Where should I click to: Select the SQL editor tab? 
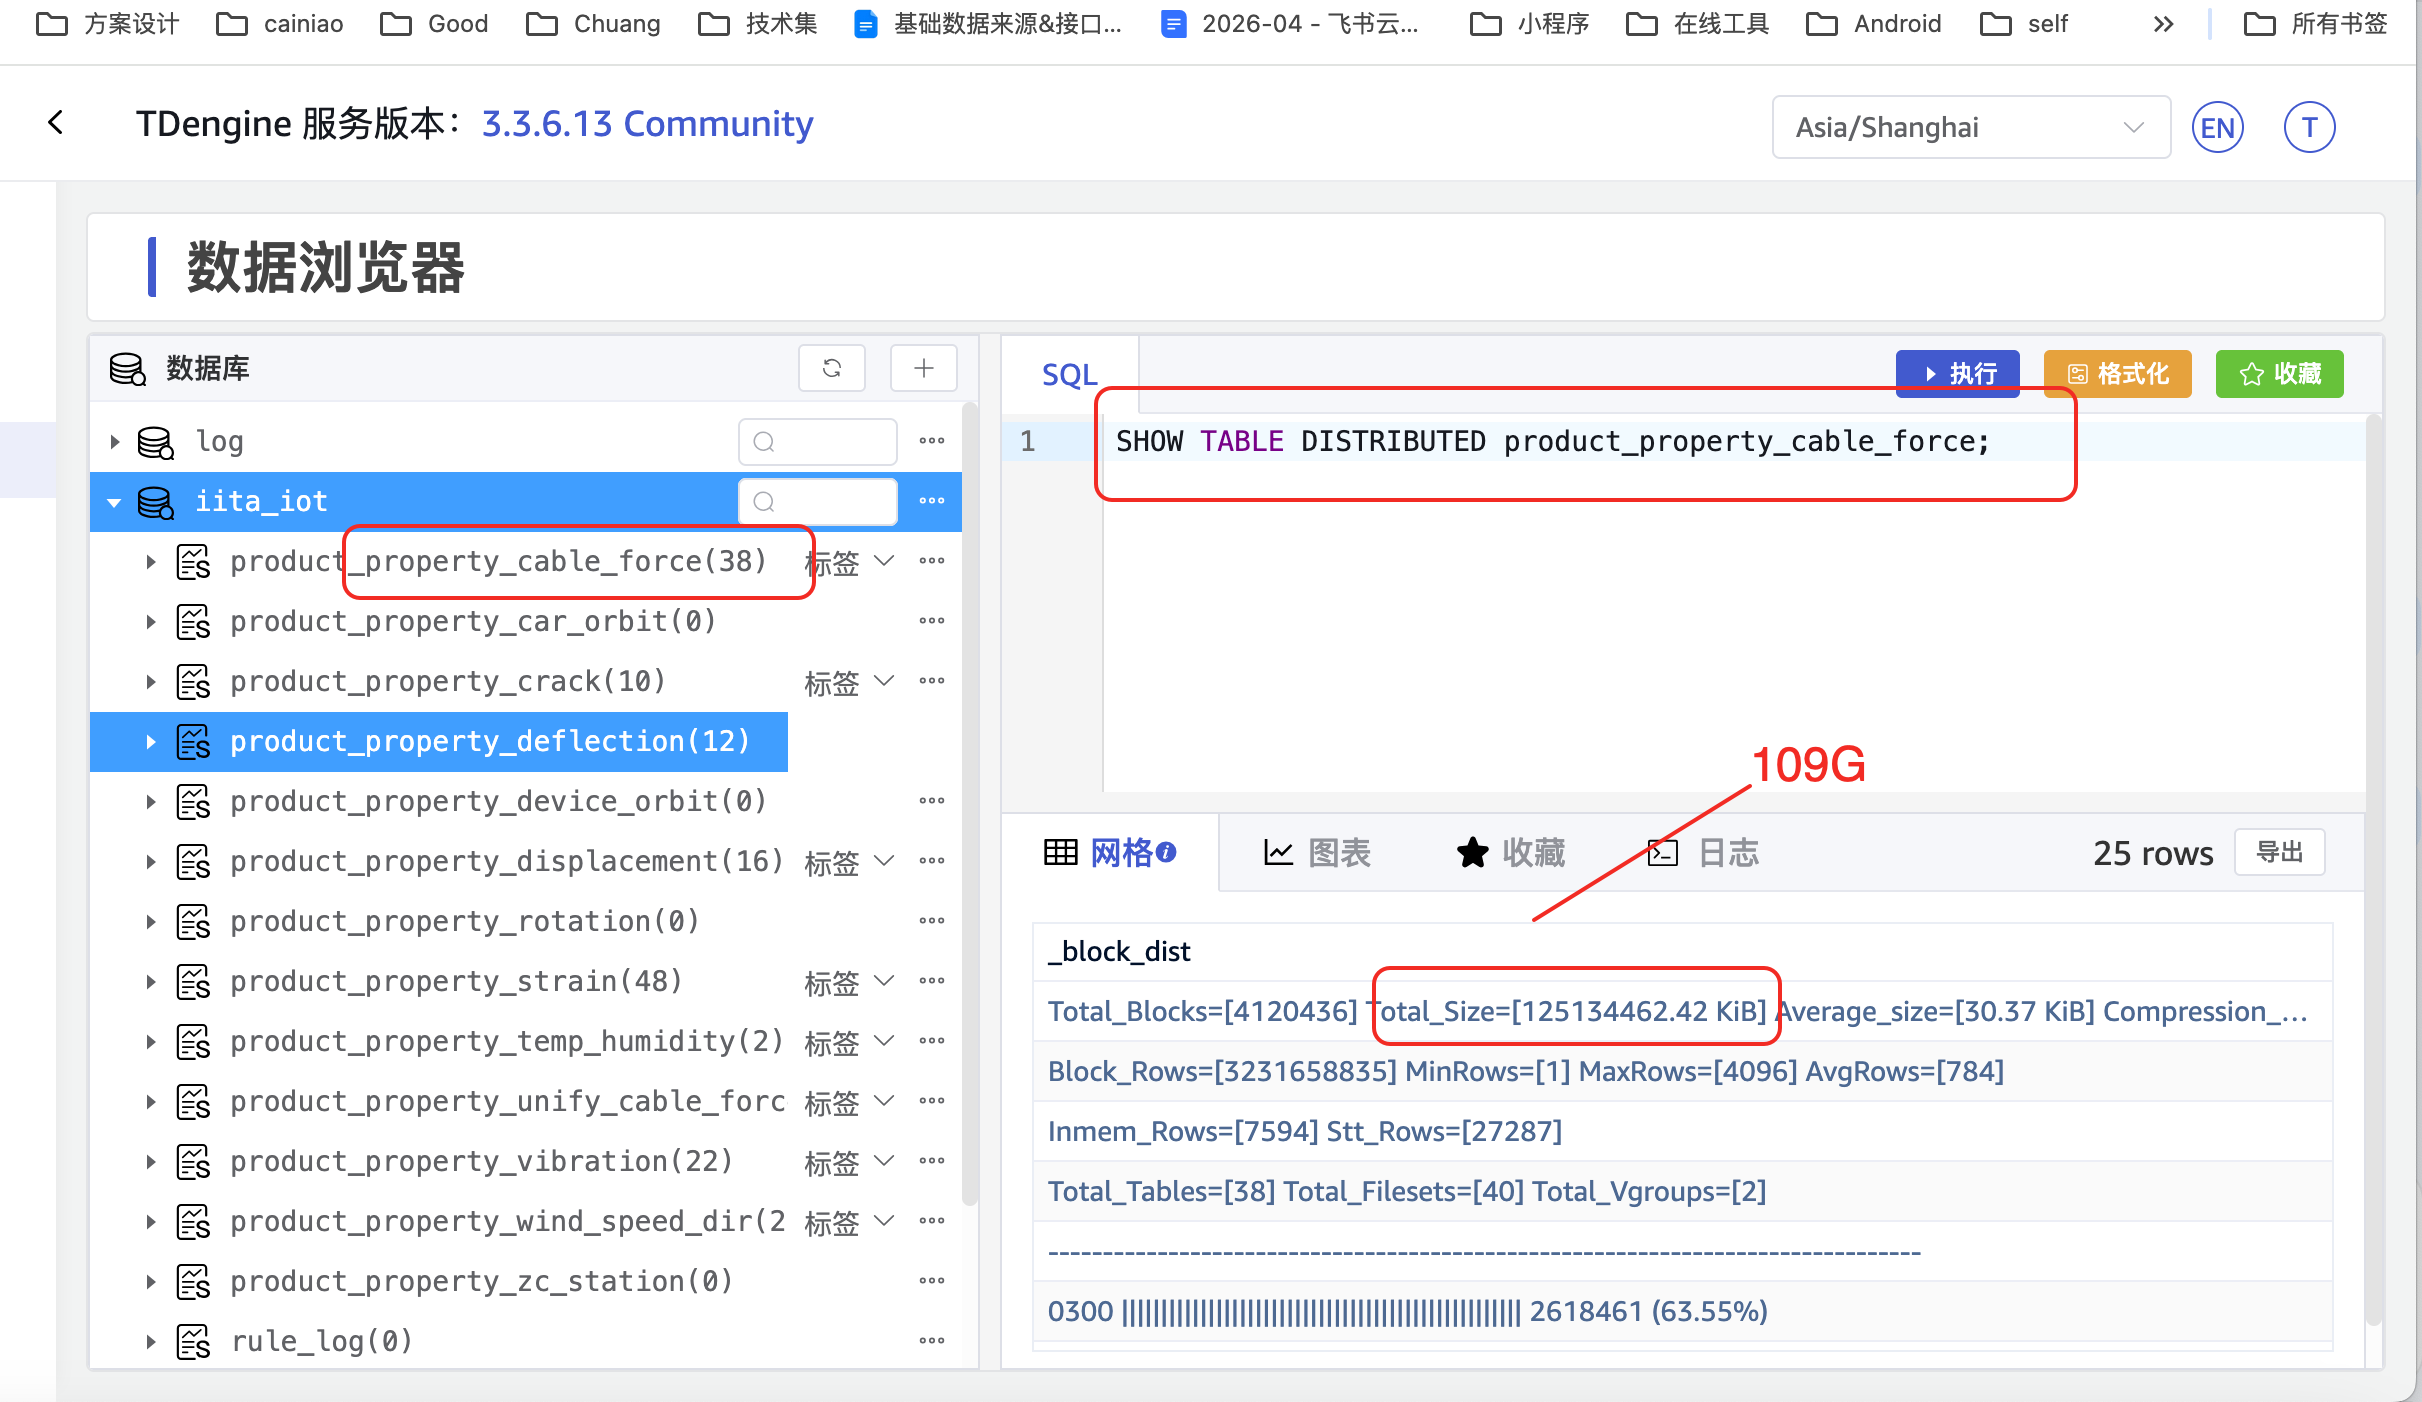point(1069,374)
